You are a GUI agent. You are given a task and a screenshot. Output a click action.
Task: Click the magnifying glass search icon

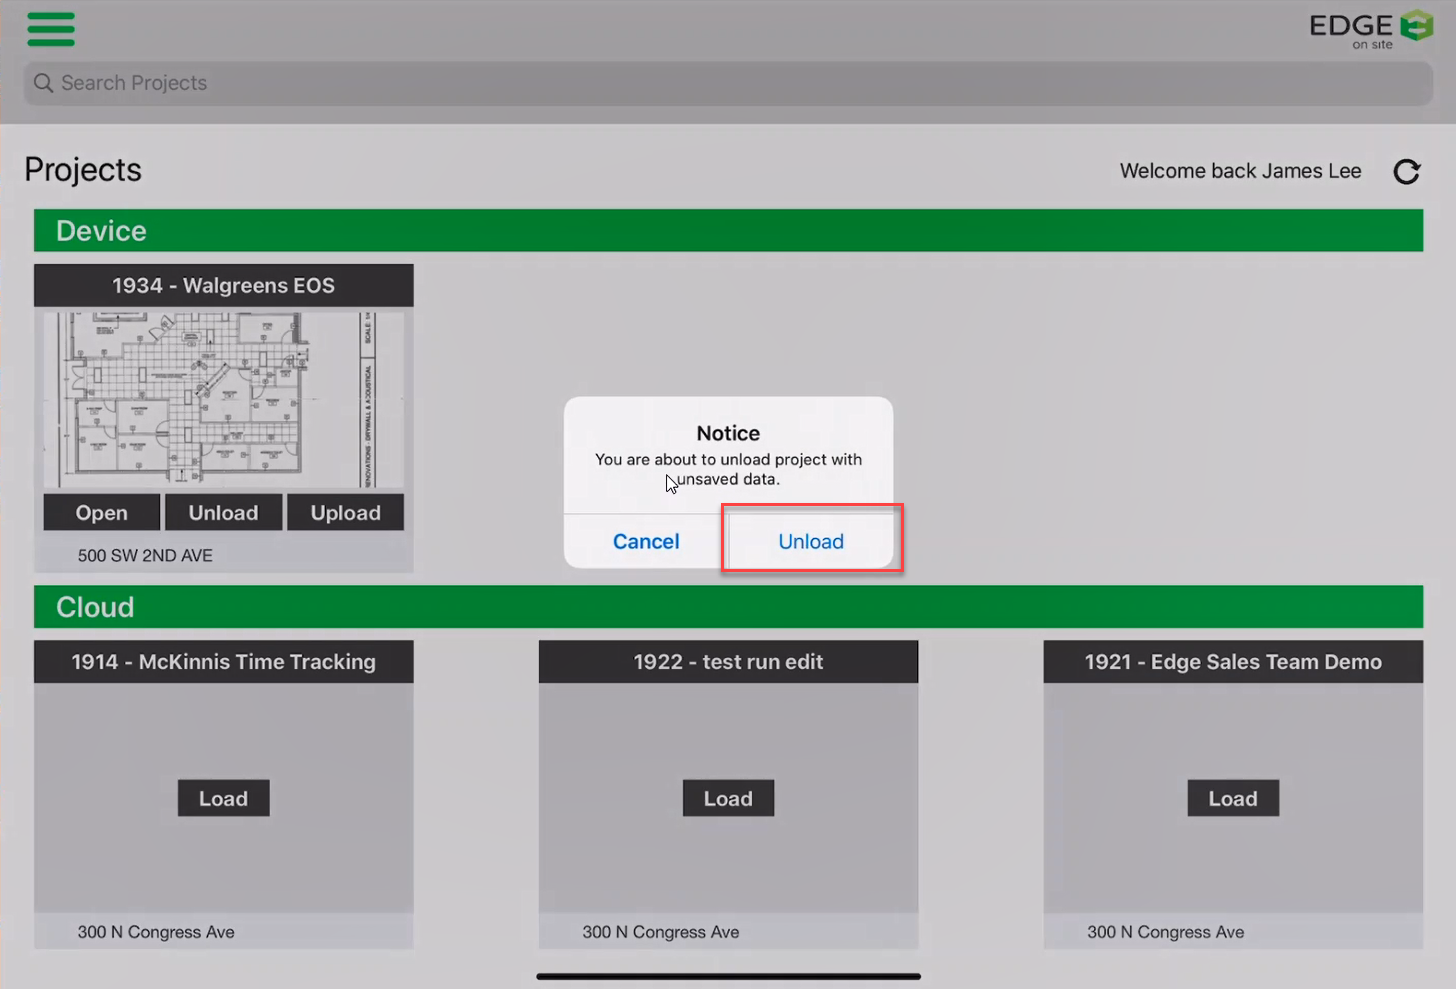43,83
